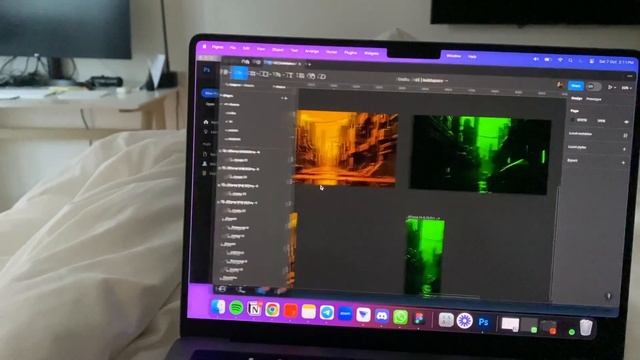640x360 pixels.
Task: Open the Figma home tab icon
Action: tap(245, 62)
